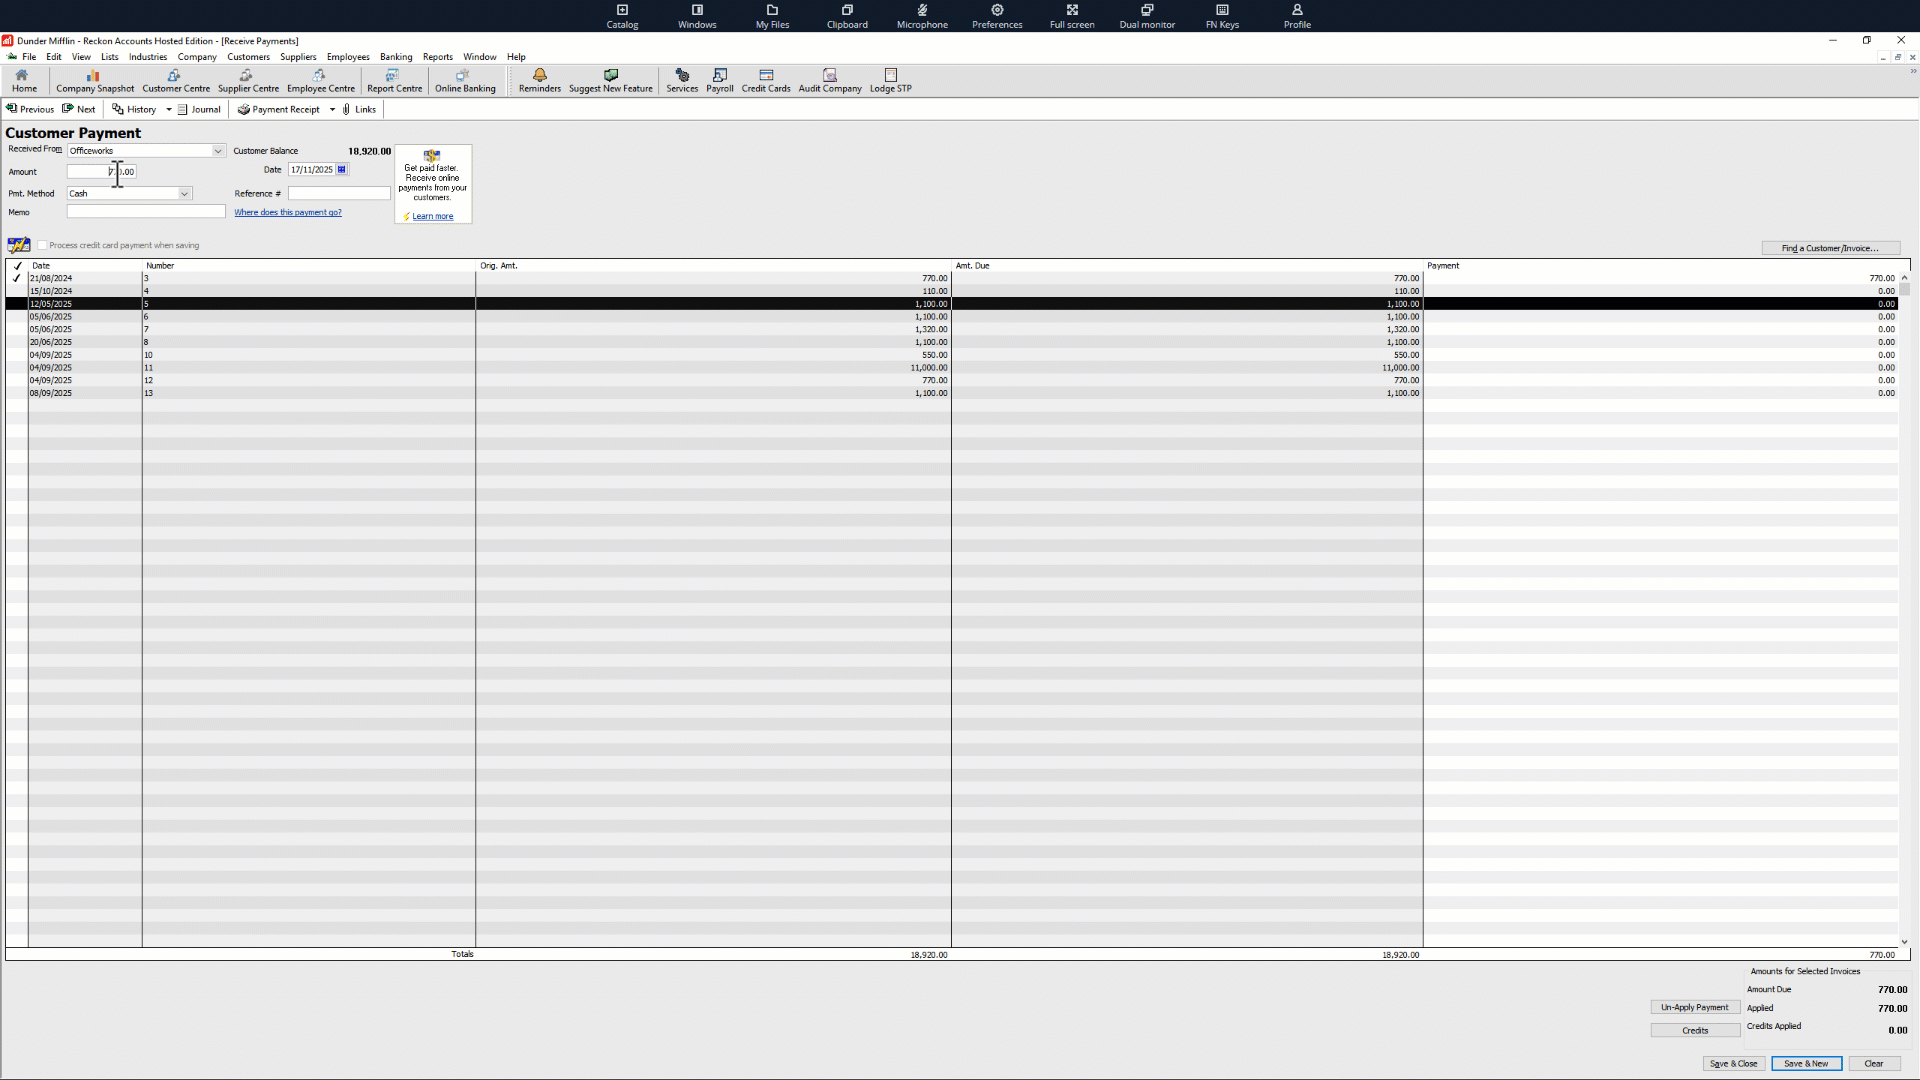Open the Banking menu
This screenshot has width=1920, height=1080.
(x=396, y=57)
